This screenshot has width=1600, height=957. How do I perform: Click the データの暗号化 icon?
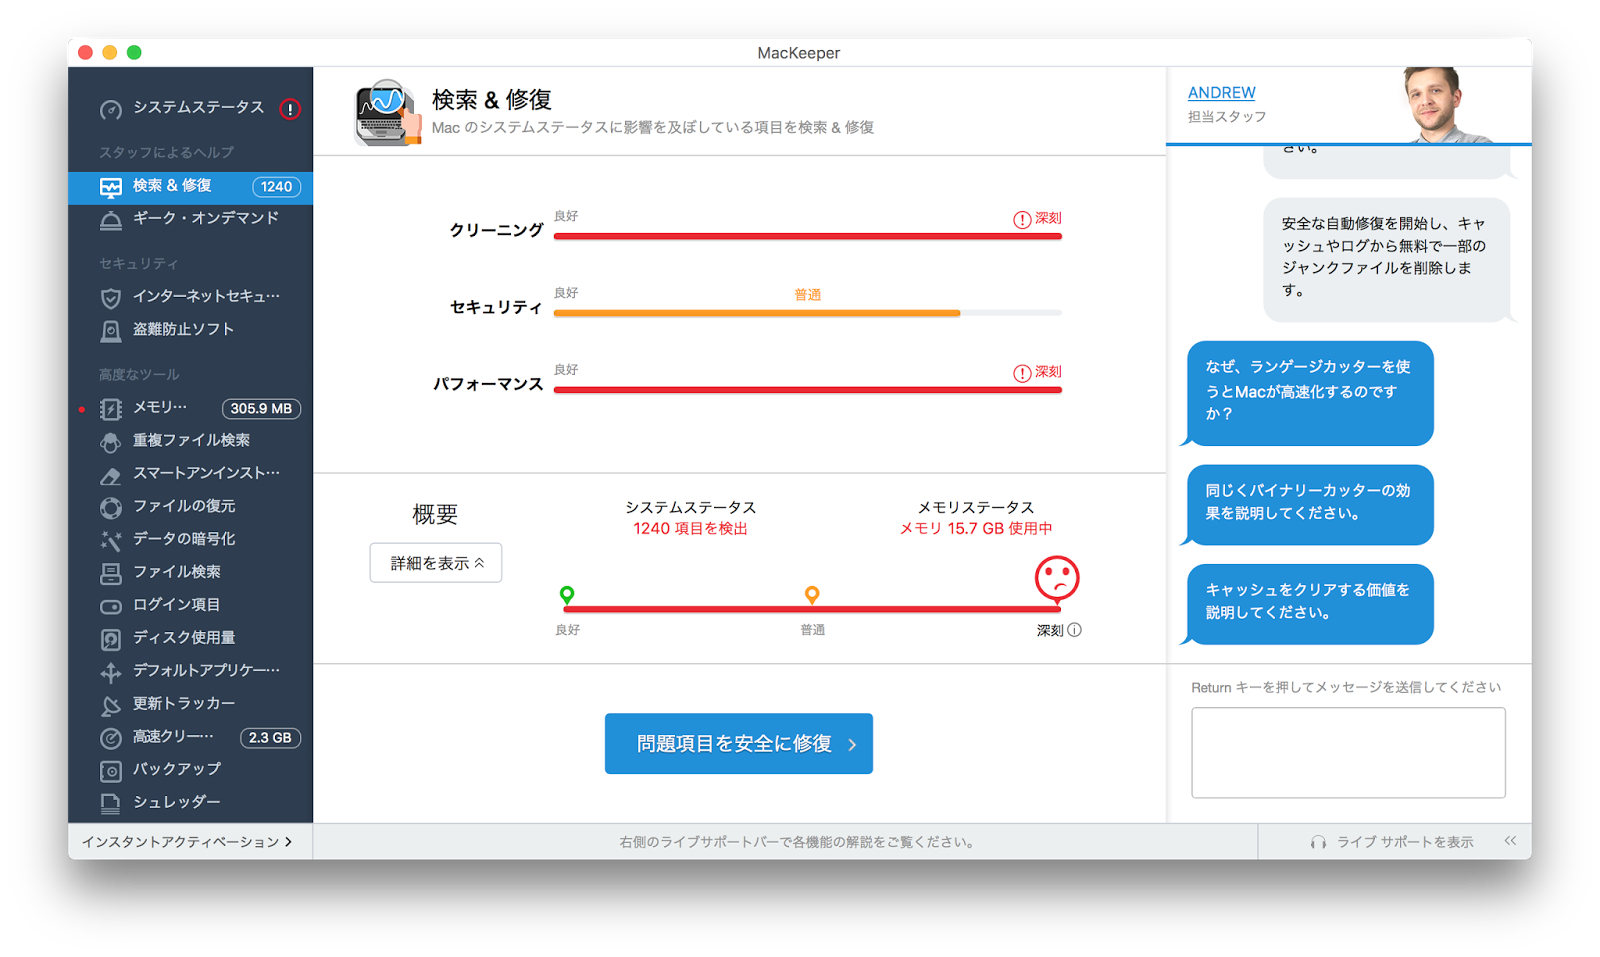pyautogui.click(x=111, y=541)
